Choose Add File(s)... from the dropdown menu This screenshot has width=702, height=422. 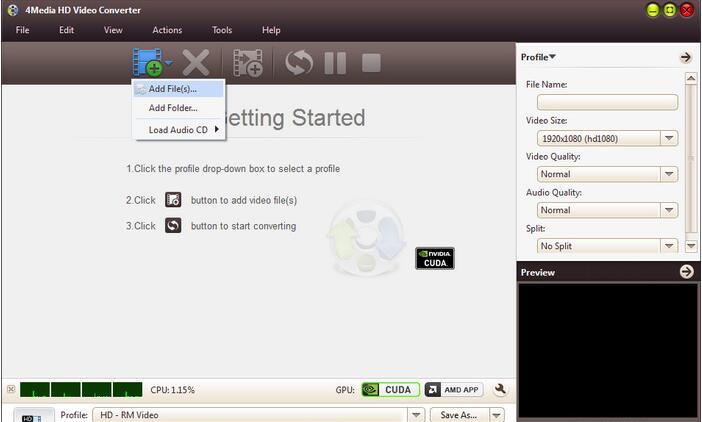click(x=179, y=89)
